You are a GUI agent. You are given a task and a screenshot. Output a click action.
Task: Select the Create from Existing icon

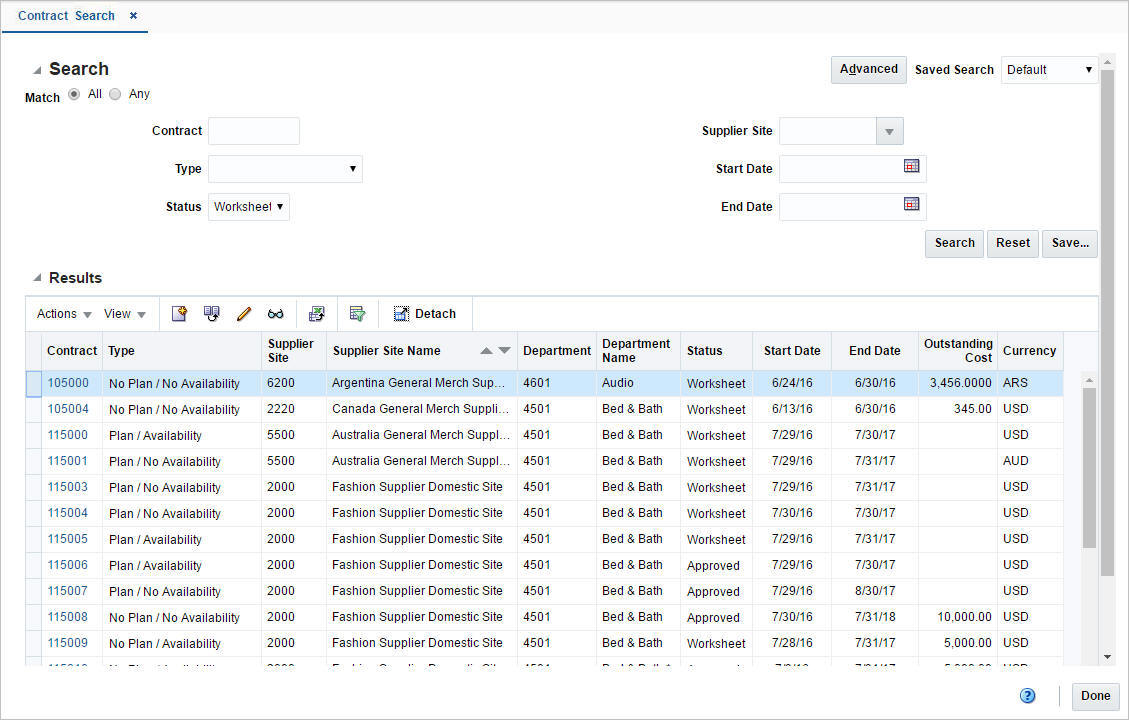click(x=211, y=313)
